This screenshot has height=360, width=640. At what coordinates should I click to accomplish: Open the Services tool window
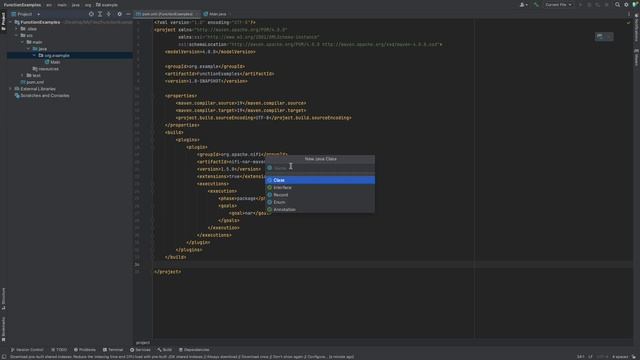point(140,350)
